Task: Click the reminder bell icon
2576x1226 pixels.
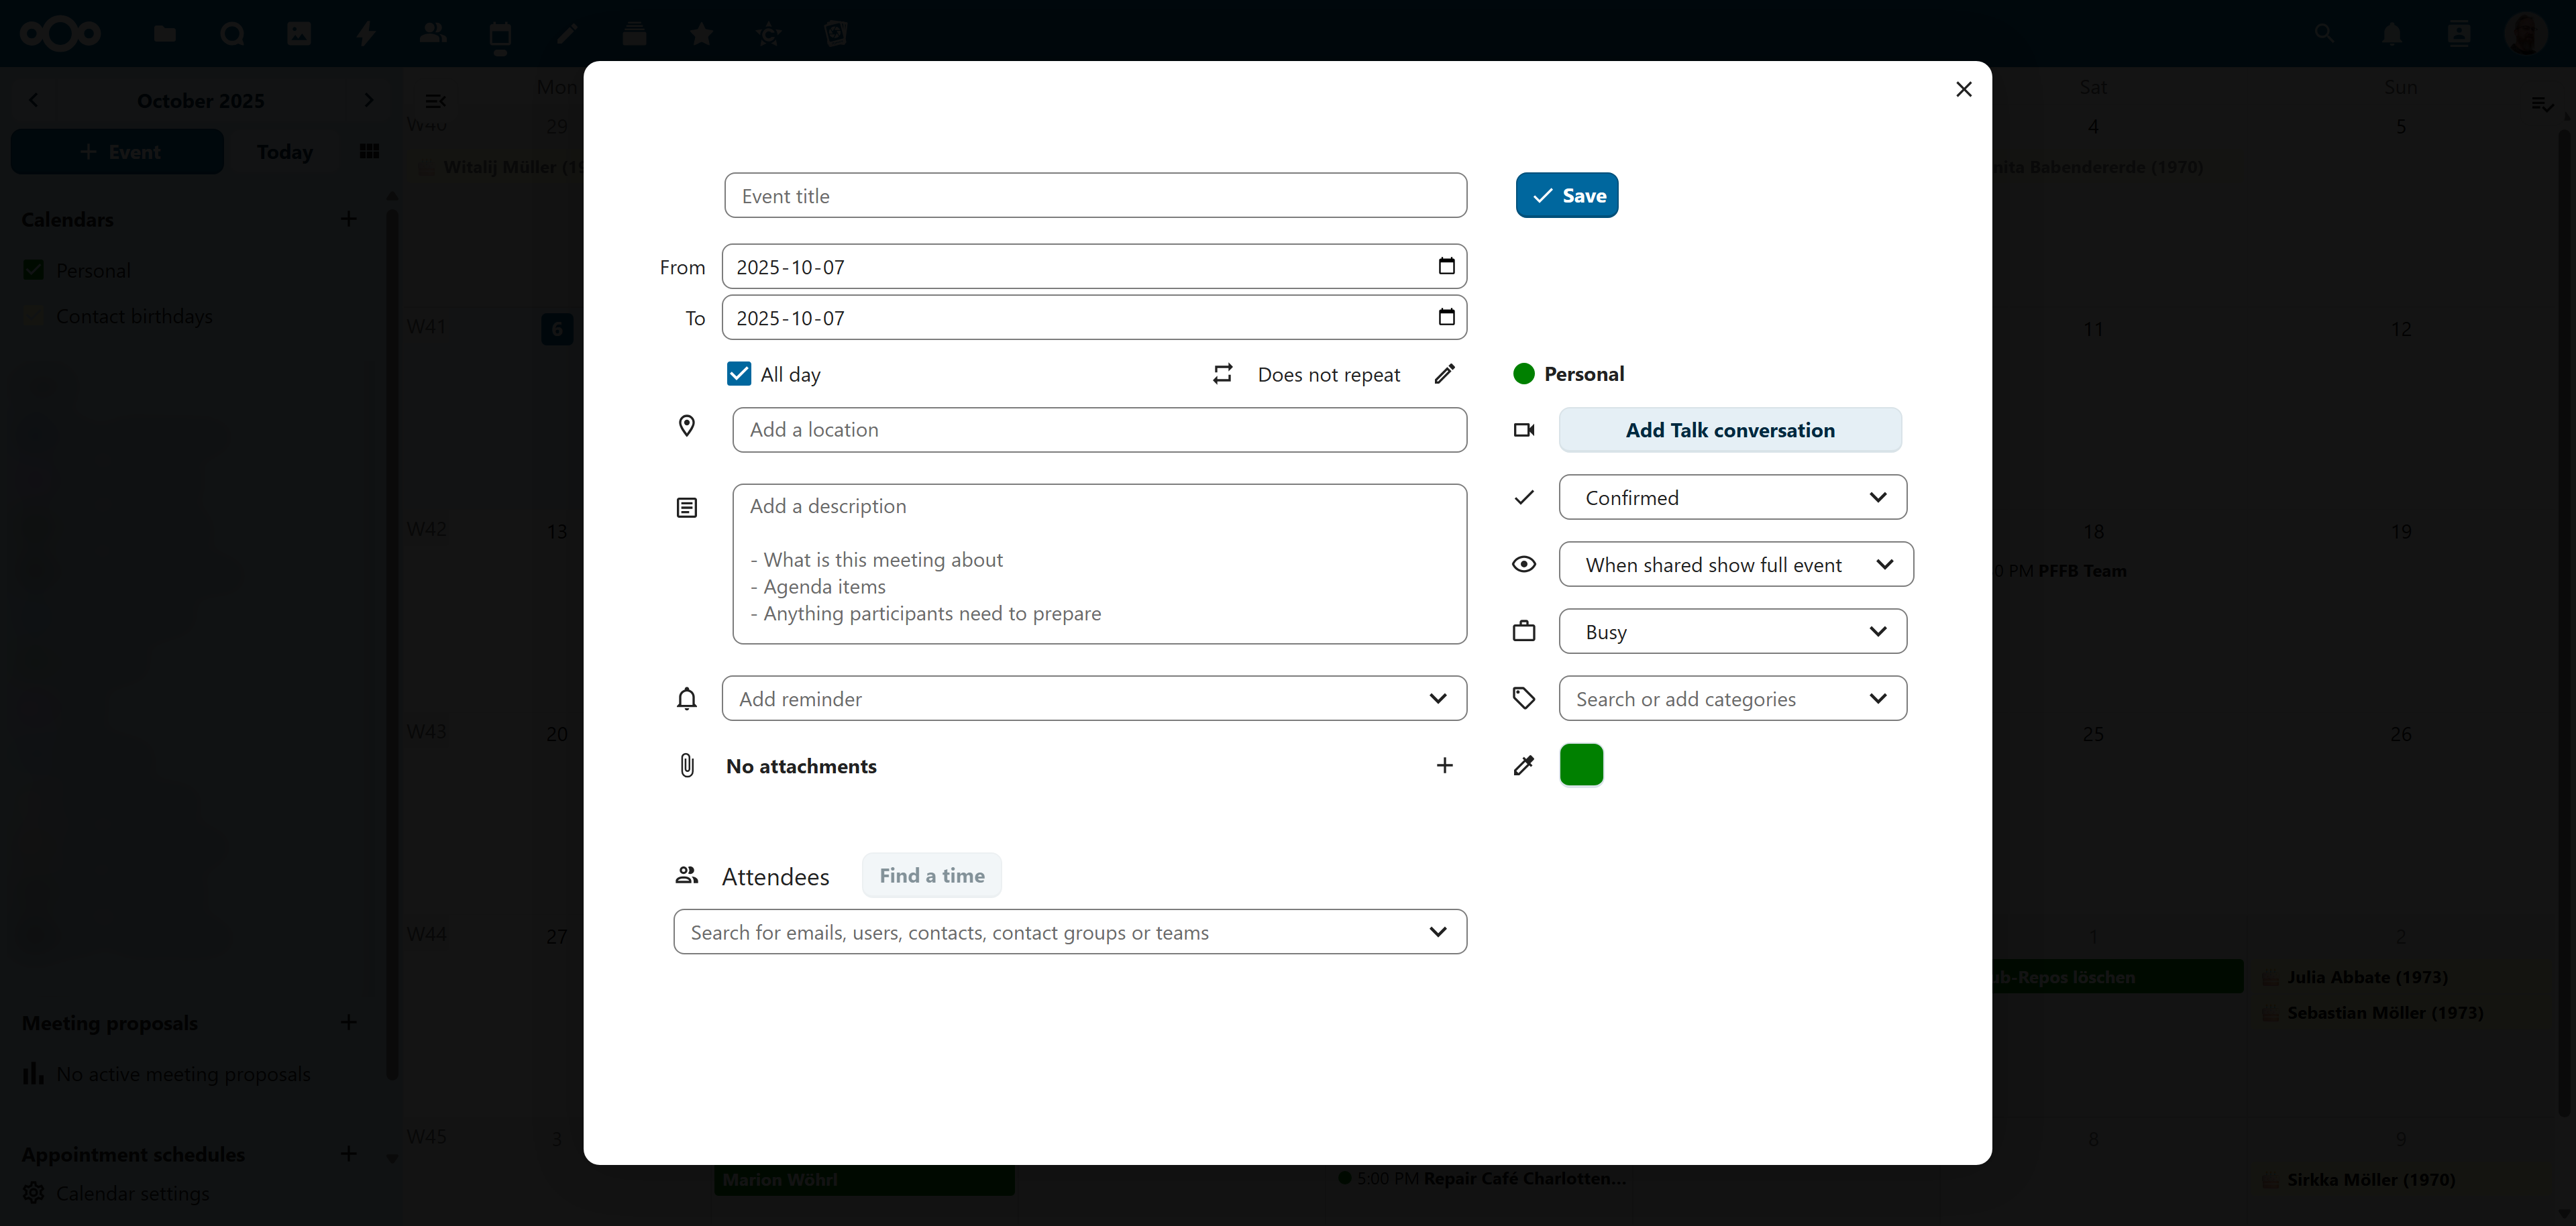Action: point(687,699)
